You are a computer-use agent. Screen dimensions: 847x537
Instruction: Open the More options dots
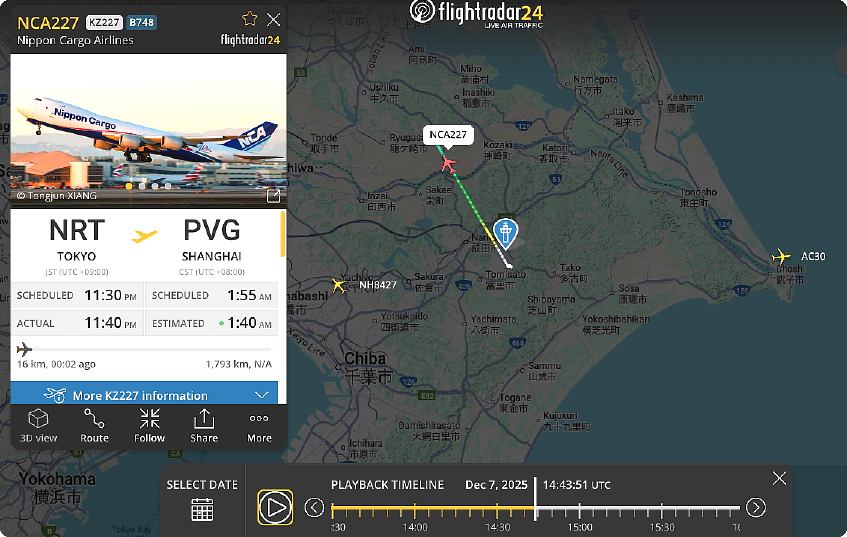(x=259, y=418)
